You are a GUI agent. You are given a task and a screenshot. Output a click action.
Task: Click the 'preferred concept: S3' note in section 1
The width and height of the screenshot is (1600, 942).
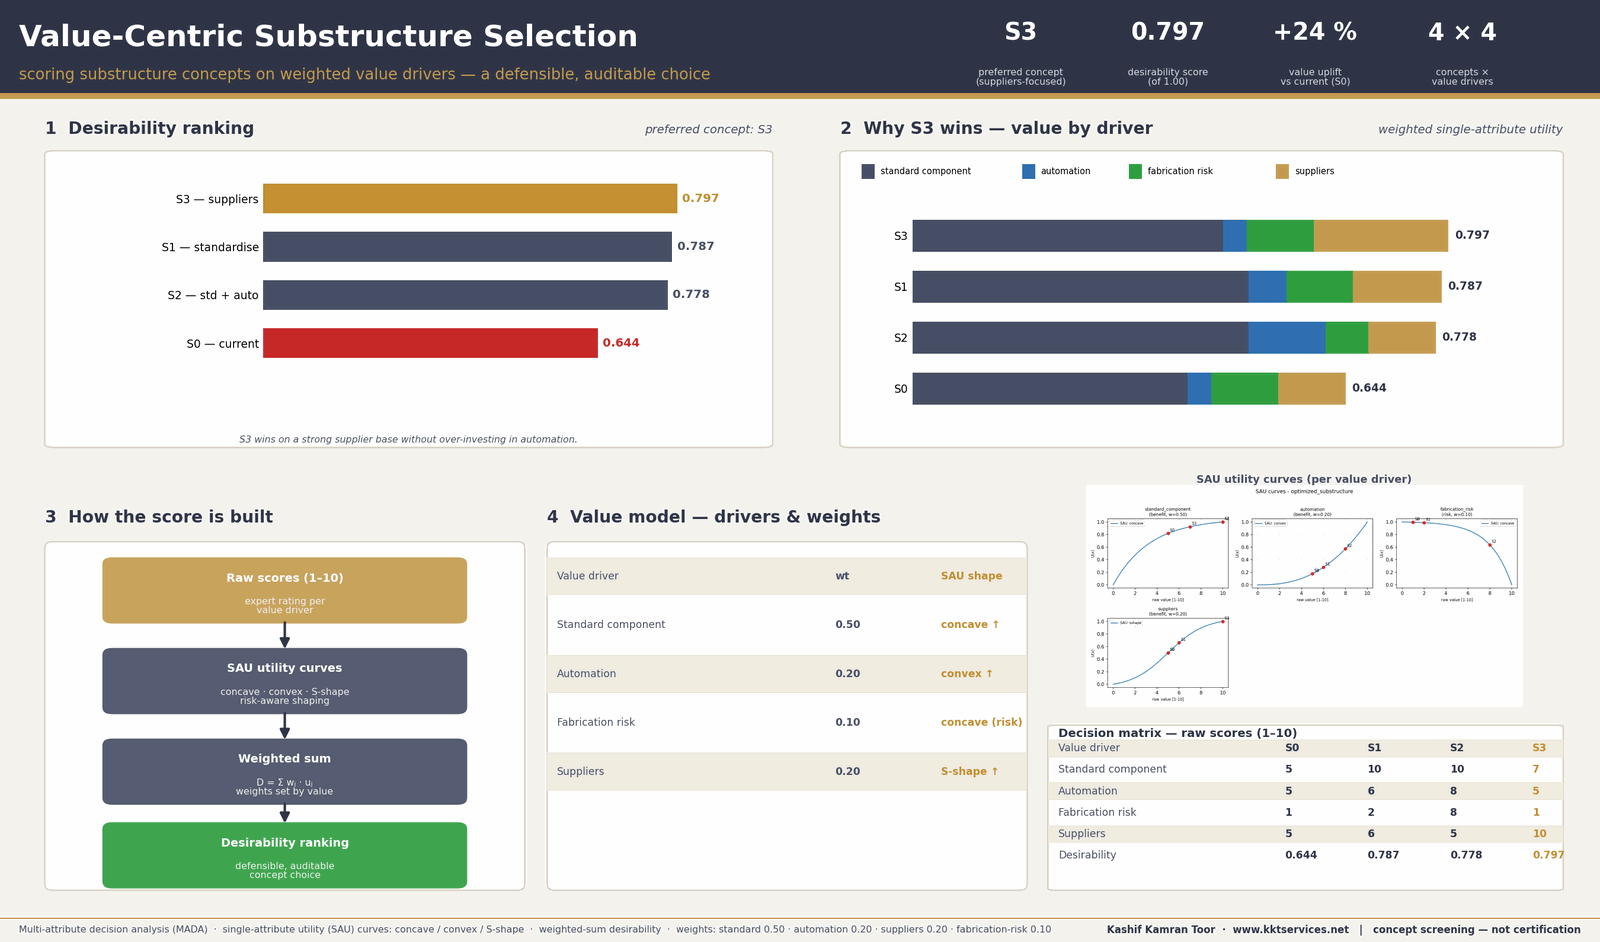pyautogui.click(x=708, y=130)
